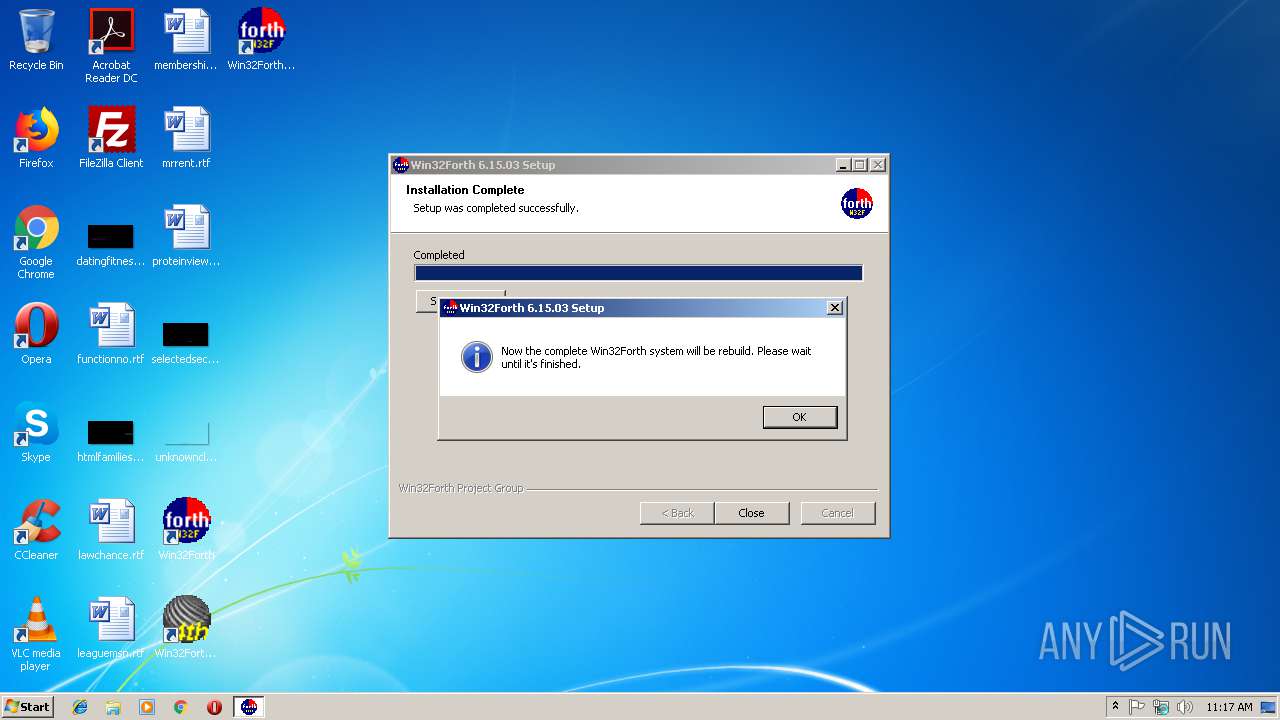Select the Google Chrome desktop shortcut
This screenshot has height=720, width=1280.
pyautogui.click(x=36, y=242)
